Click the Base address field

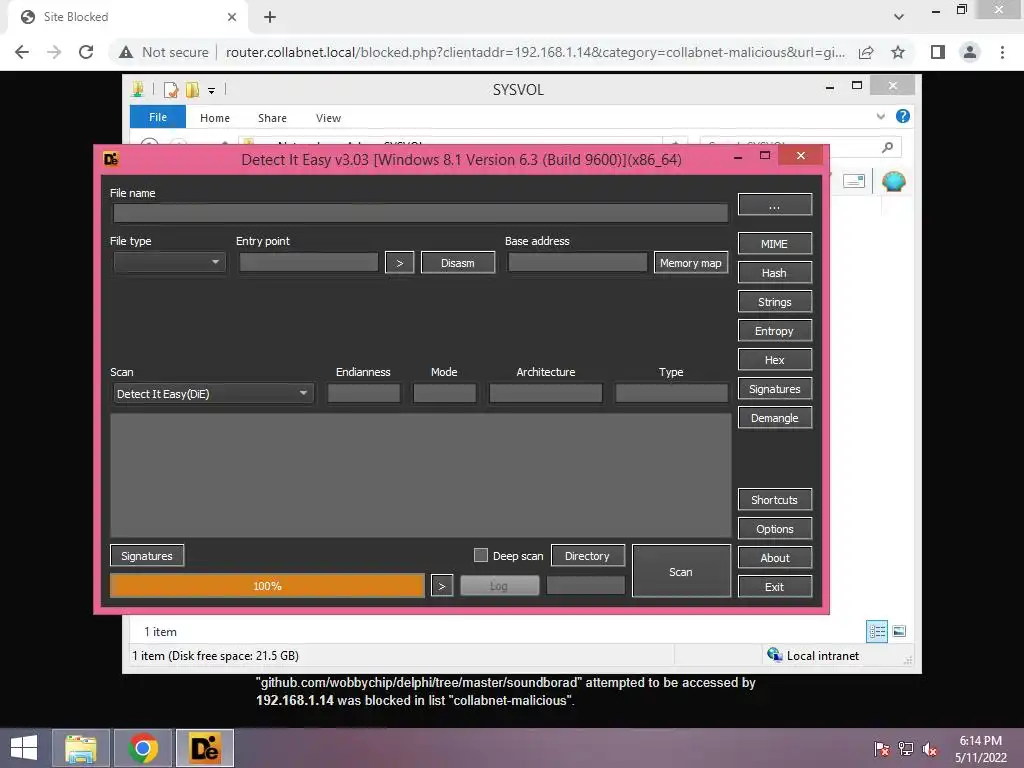(x=578, y=262)
